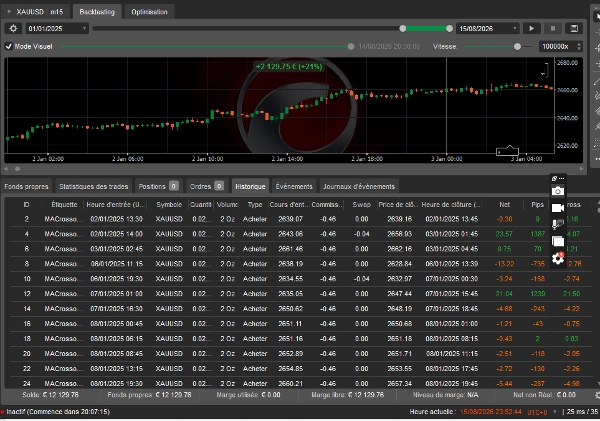The width and height of the screenshot is (600, 421).
Task: Click the webcam microphone icon in capture toolbar
Action: tap(558, 224)
